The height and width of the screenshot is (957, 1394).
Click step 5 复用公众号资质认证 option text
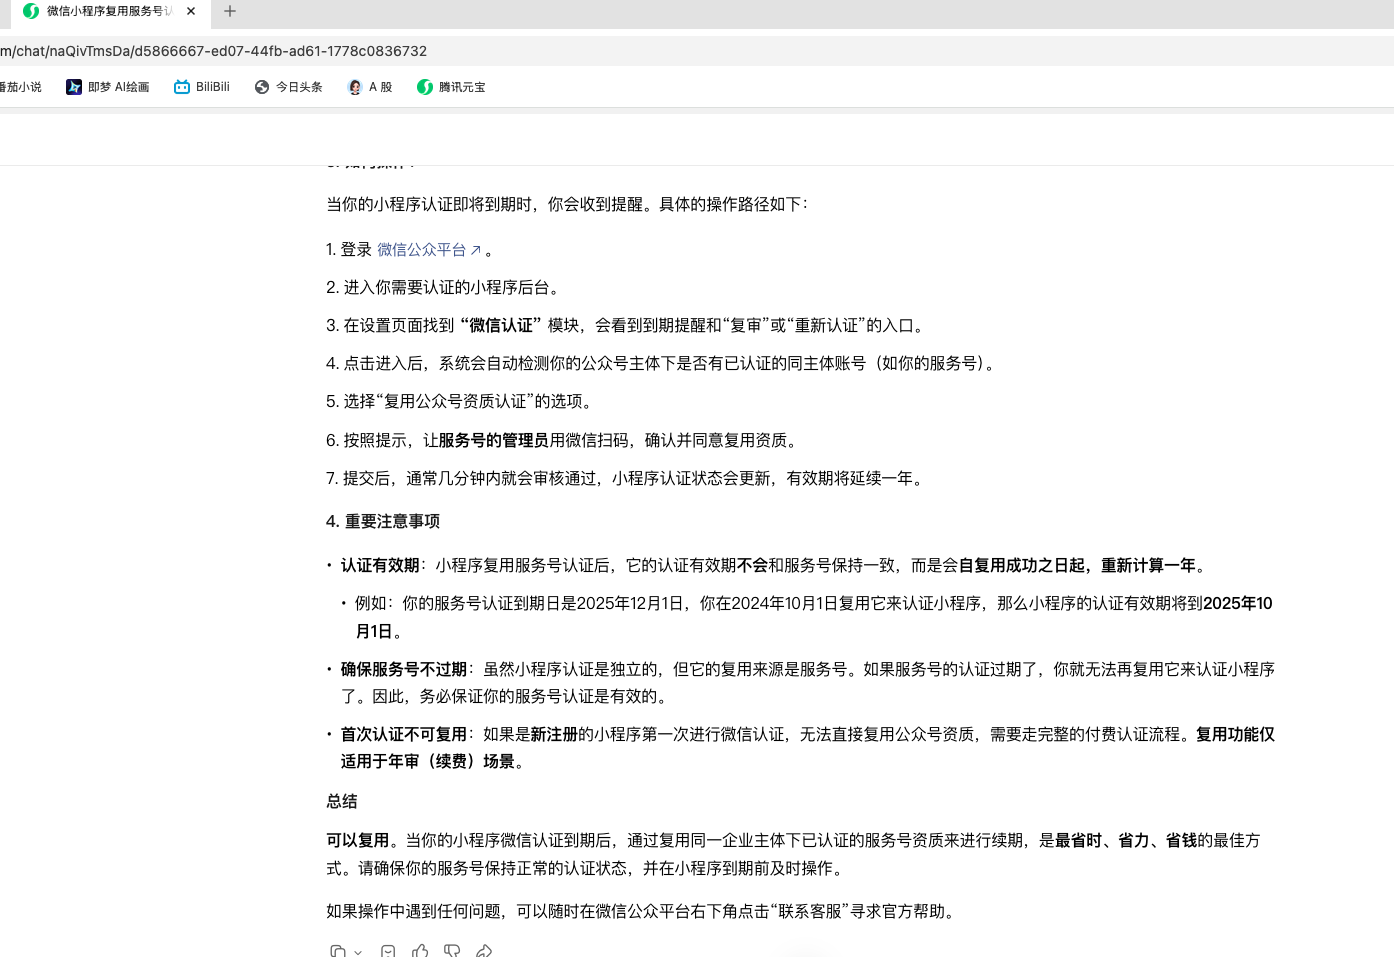click(459, 401)
